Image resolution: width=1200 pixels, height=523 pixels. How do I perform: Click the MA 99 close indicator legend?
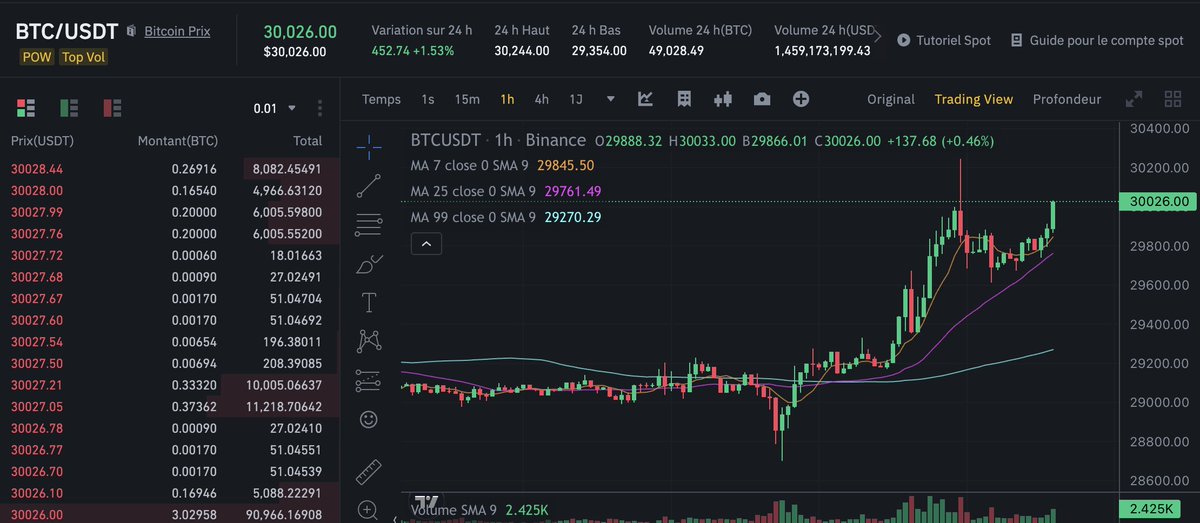click(507, 217)
